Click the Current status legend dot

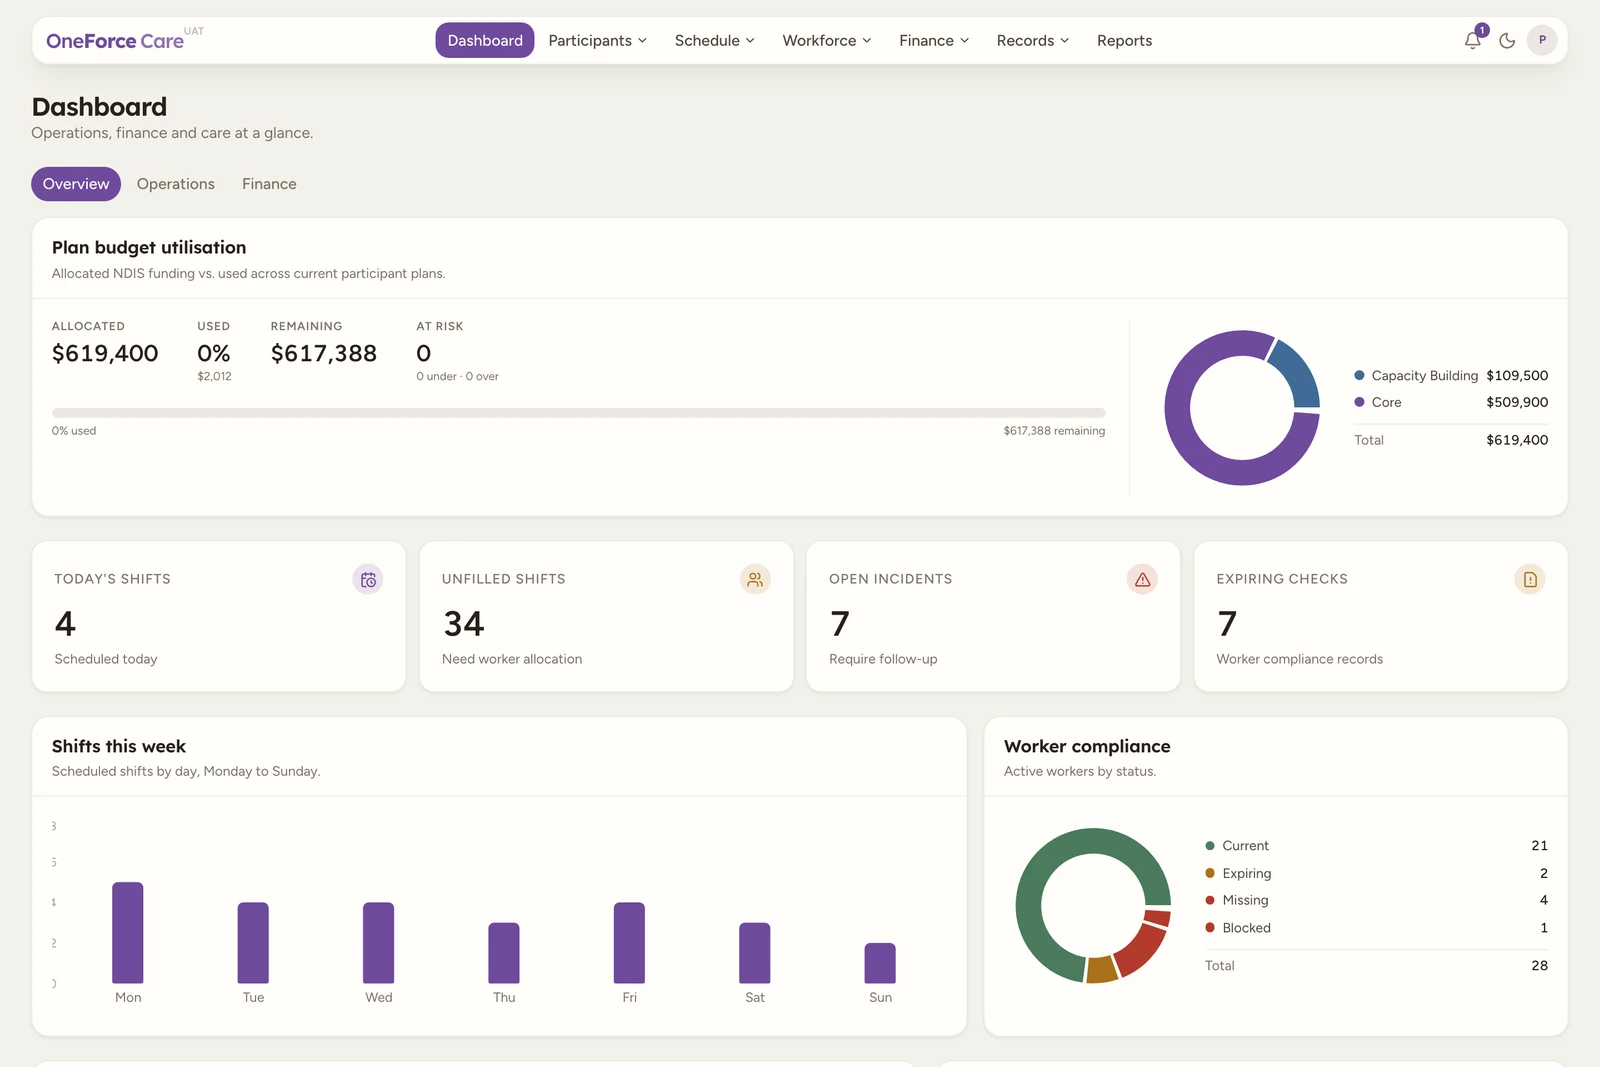pos(1210,846)
